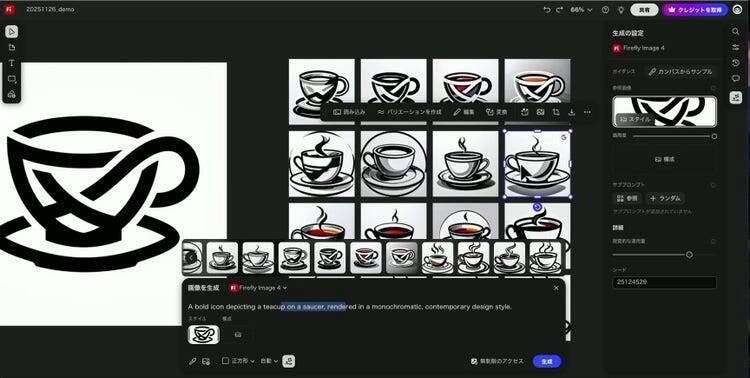Click the reference sub-prompt button
Screen dimensions: 750x378
tap(627, 198)
